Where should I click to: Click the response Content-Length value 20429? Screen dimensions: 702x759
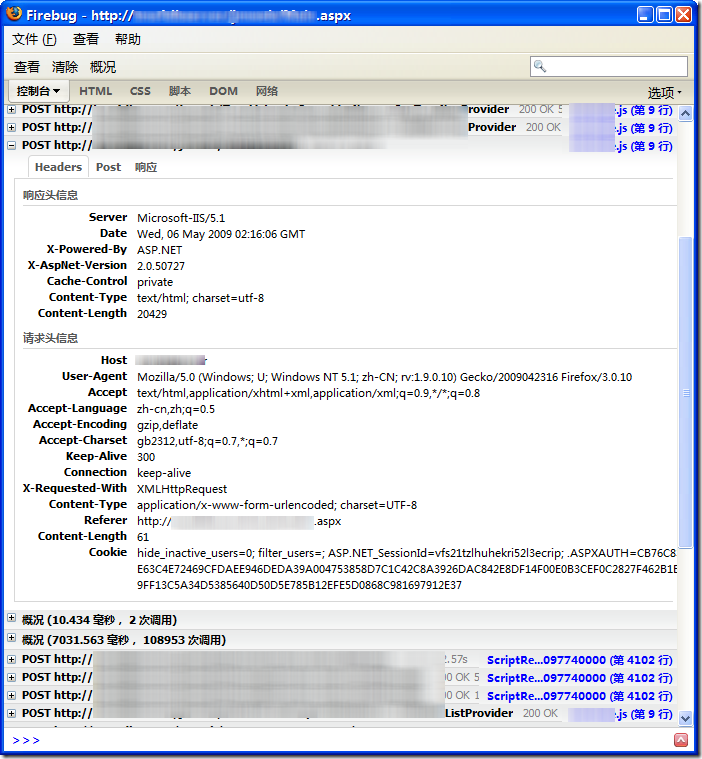point(152,314)
